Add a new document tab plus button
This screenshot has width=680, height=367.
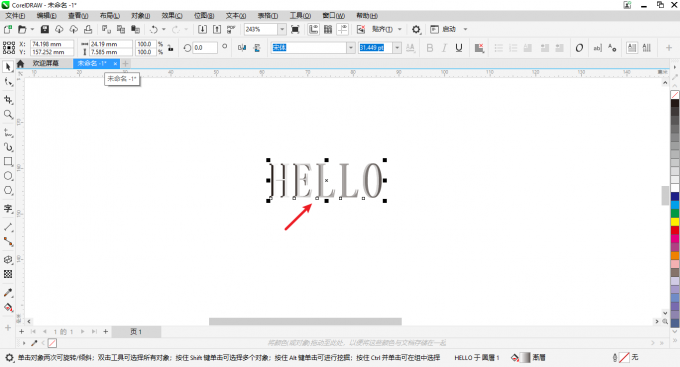coord(125,63)
